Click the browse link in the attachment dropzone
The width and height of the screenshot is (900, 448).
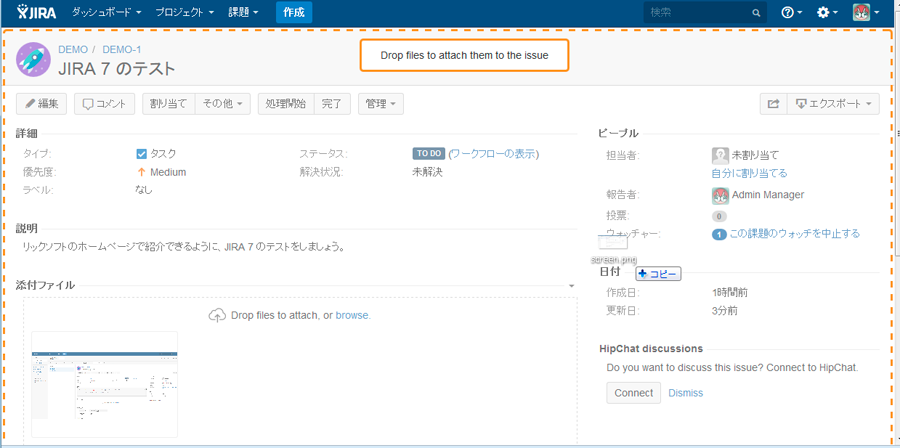[x=353, y=315]
